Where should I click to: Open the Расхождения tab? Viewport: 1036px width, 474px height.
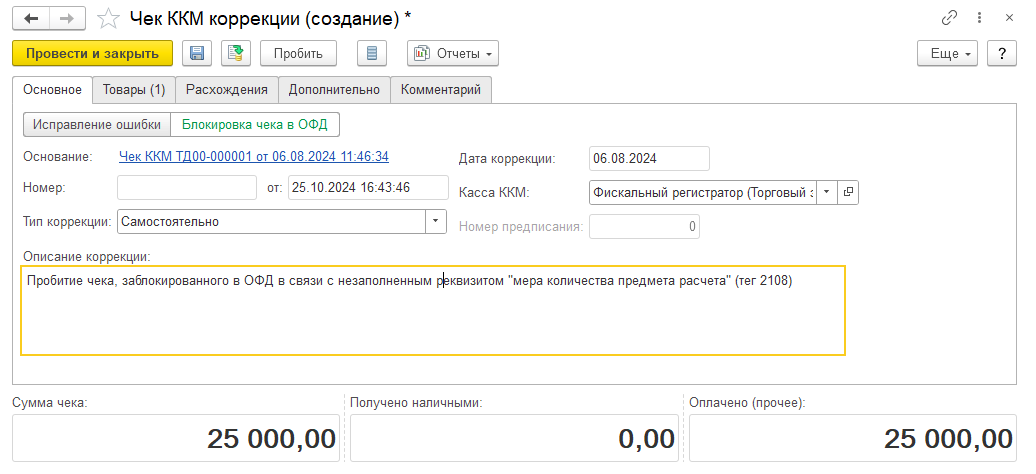pyautogui.click(x=227, y=90)
